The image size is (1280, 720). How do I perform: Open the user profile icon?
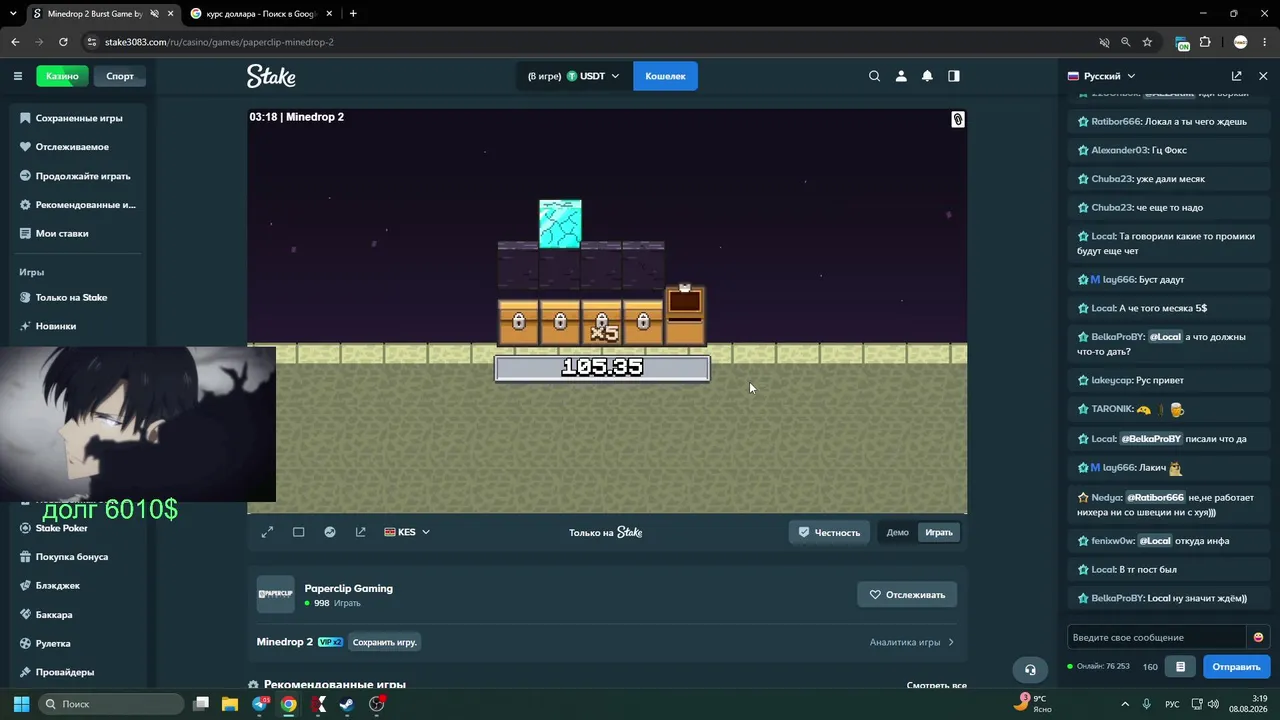901,76
